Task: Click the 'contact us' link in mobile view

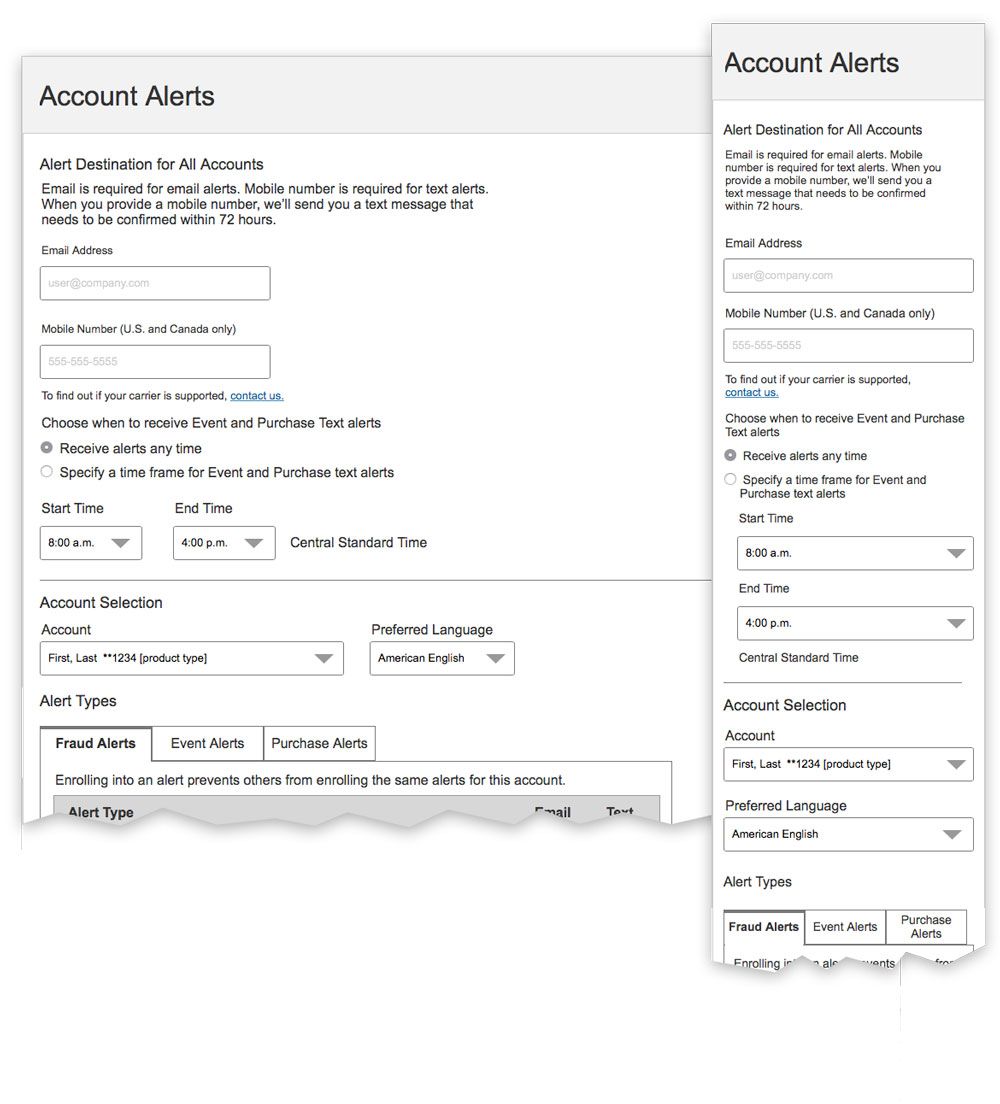Action: point(751,393)
